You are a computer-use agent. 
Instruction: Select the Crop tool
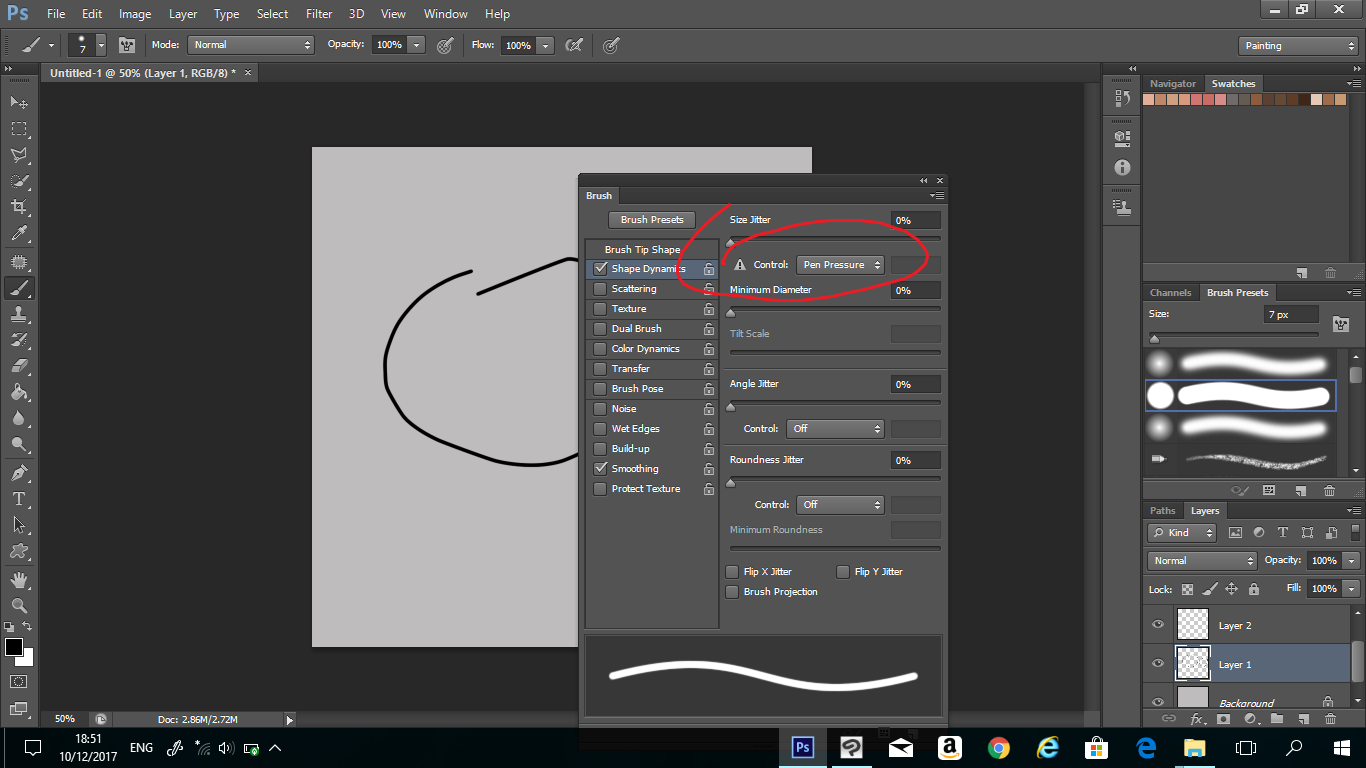coord(19,207)
